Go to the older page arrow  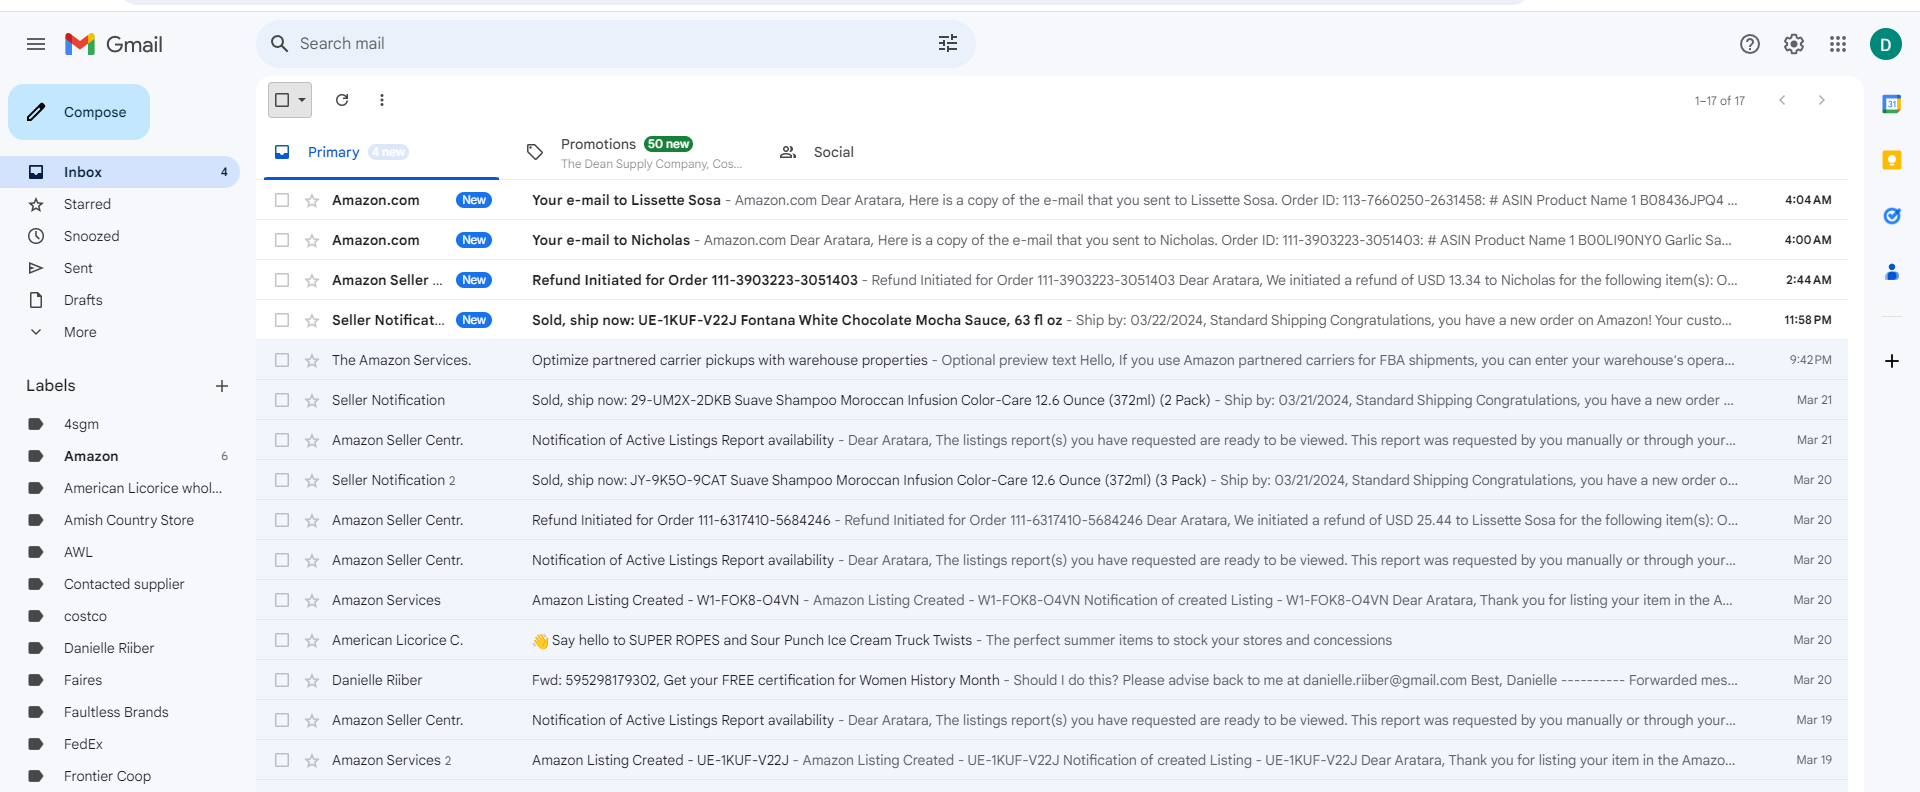tap(1822, 100)
